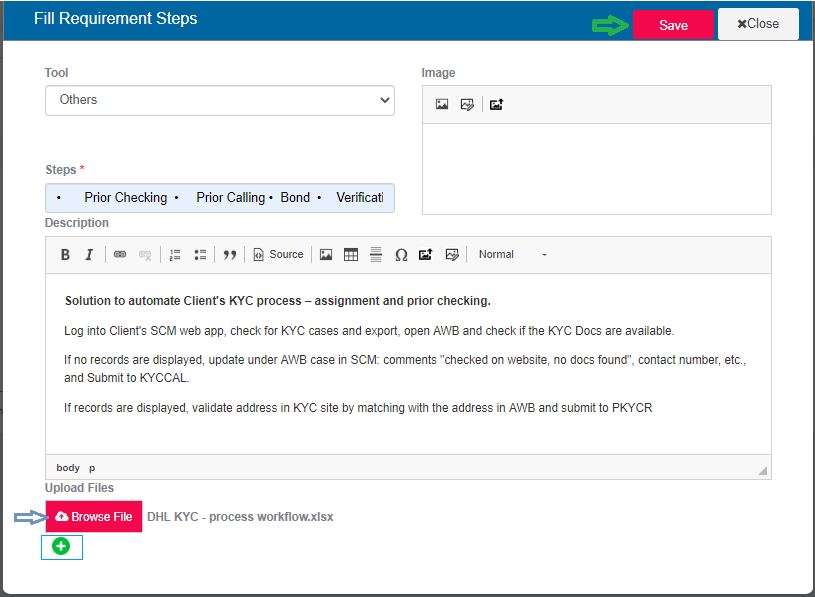The width and height of the screenshot is (815, 597).
Task: Open the Normal paragraph format dropdown
Action: pyautogui.click(x=512, y=255)
